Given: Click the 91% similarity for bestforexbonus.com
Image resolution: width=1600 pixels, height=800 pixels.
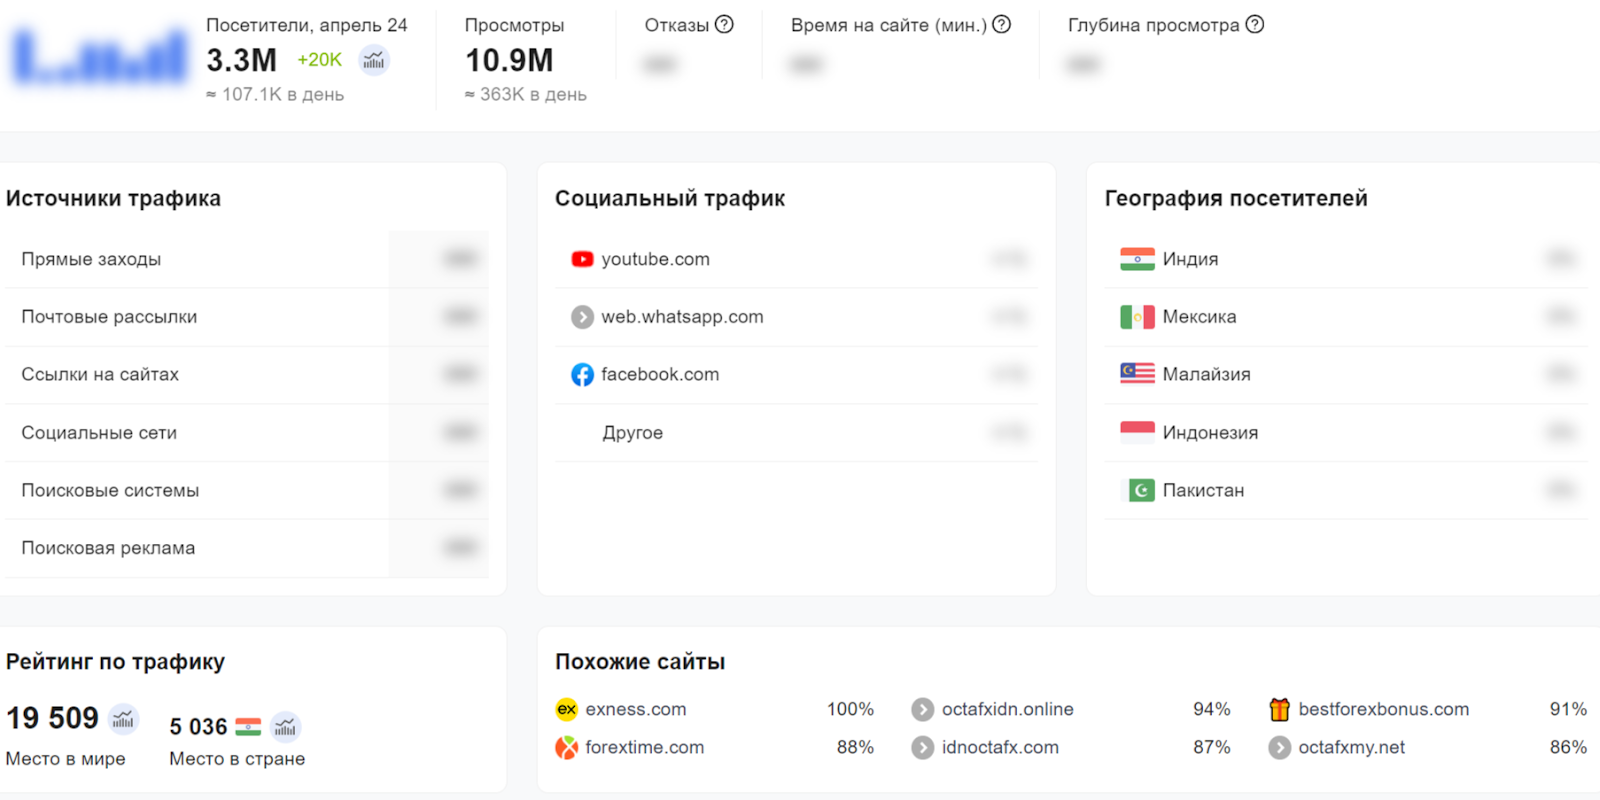Looking at the screenshot, I should click(x=1568, y=709).
